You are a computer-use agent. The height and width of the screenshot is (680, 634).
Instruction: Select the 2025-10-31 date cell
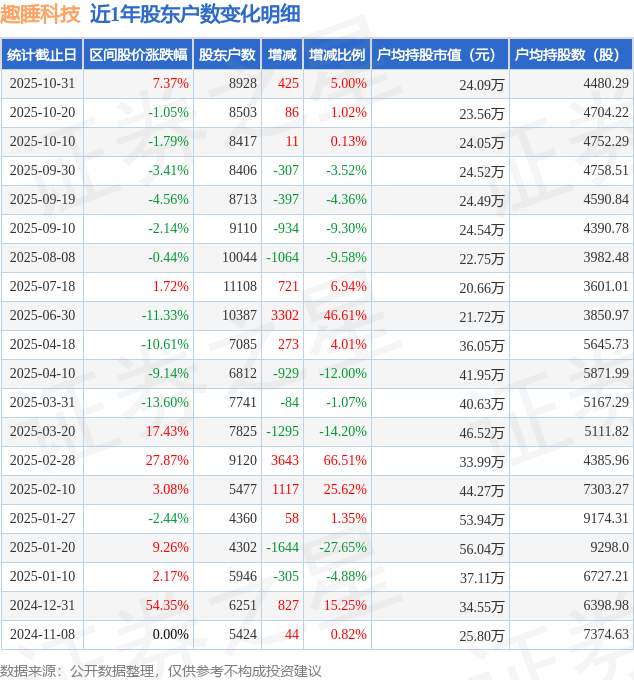42,84
